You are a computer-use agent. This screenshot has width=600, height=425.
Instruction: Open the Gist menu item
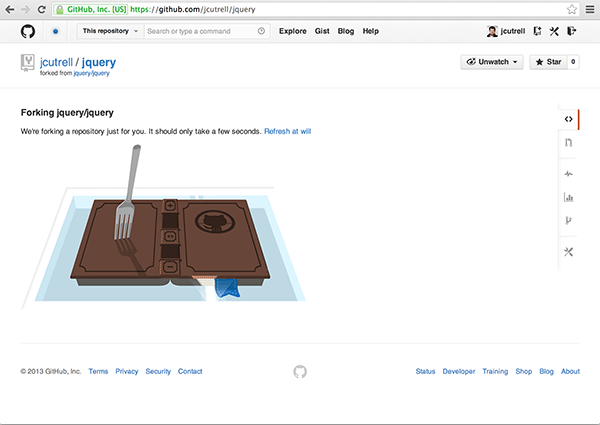click(x=322, y=31)
